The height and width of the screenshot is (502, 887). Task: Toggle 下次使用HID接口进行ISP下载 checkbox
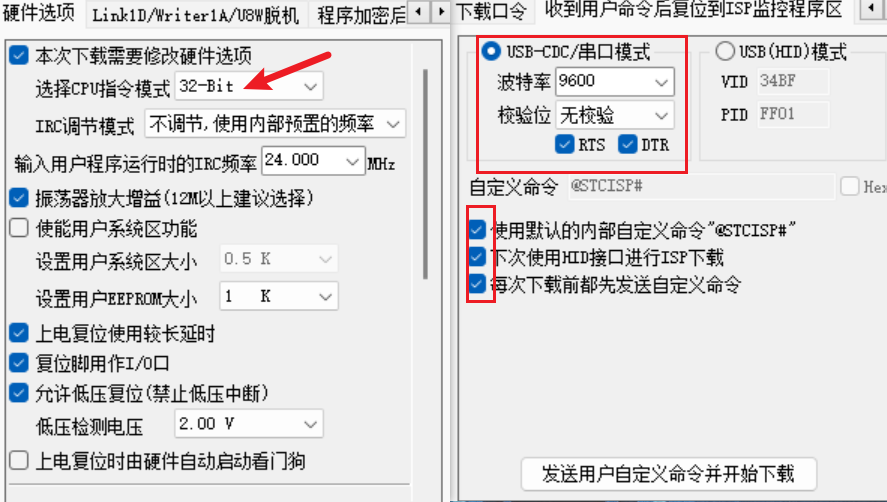477,257
